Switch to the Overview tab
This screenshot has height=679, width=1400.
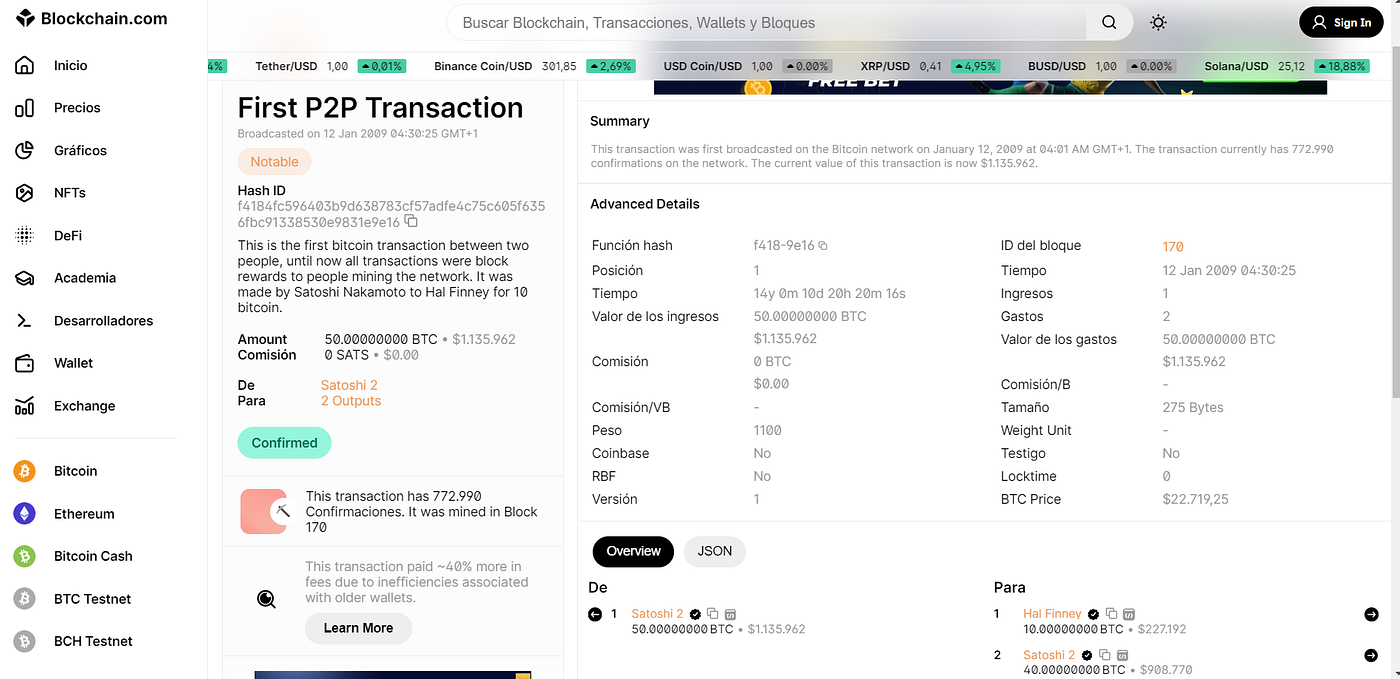[x=633, y=551]
